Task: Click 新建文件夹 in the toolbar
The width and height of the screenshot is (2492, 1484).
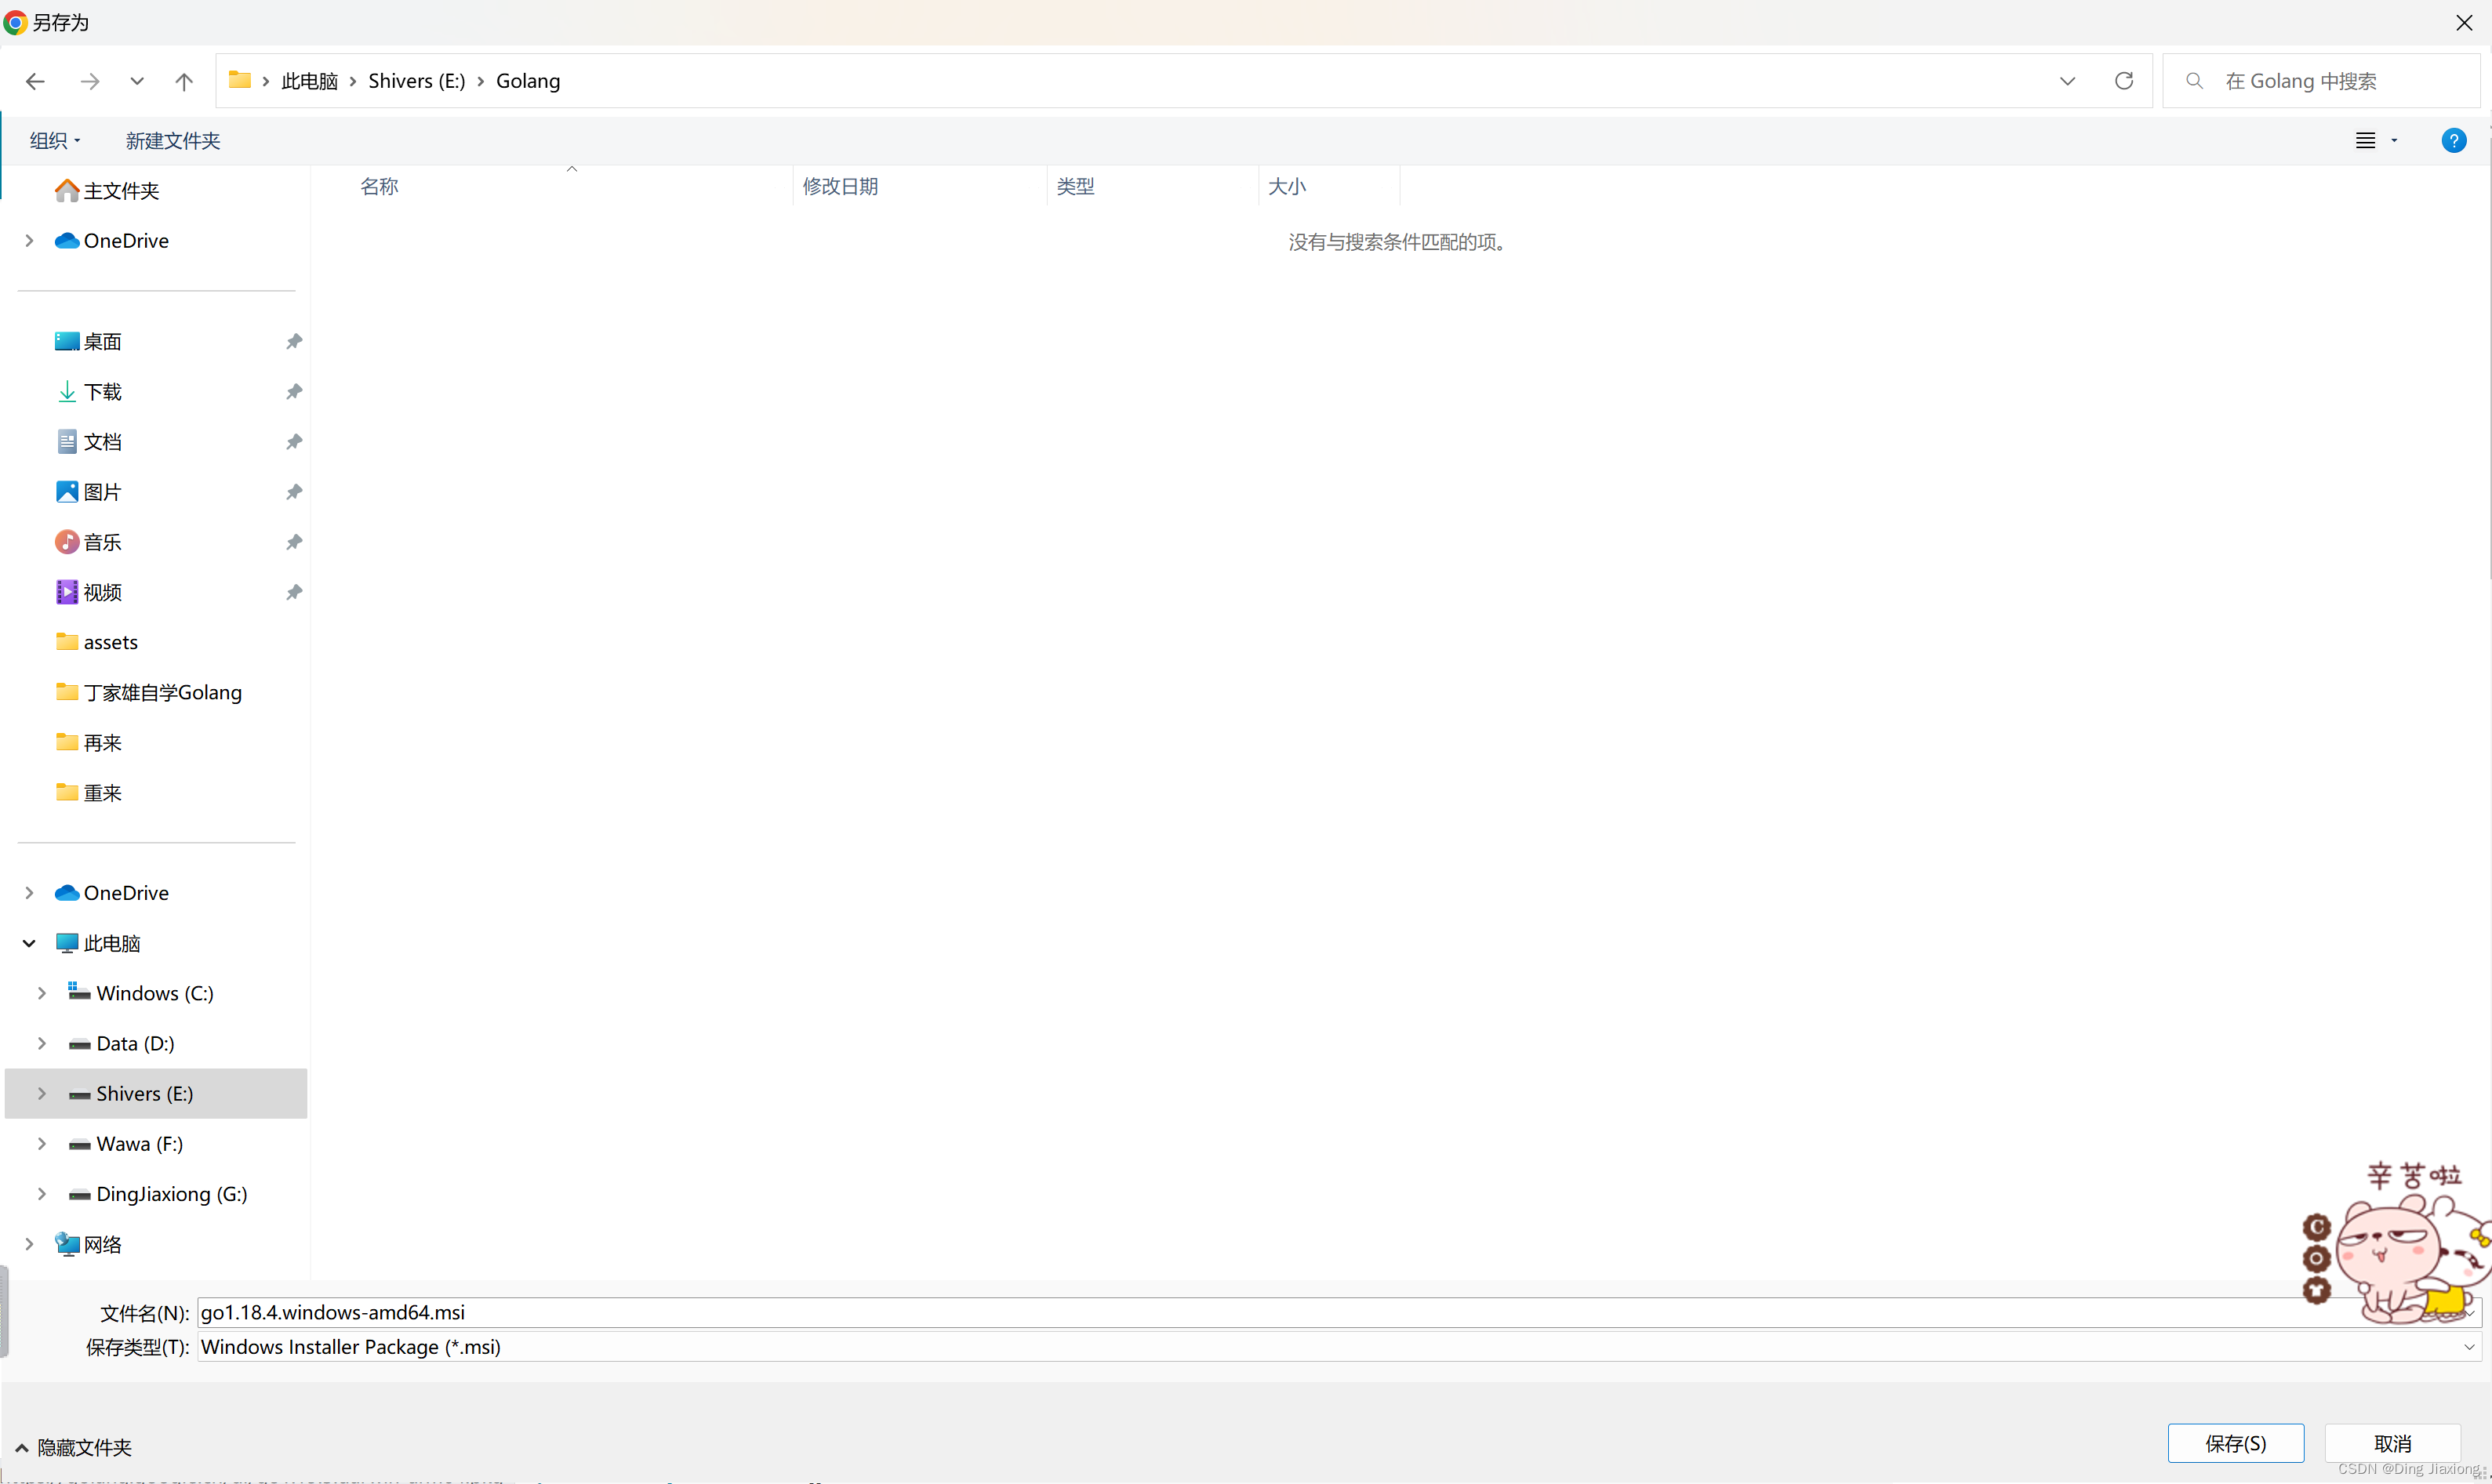Action: [172, 141]
